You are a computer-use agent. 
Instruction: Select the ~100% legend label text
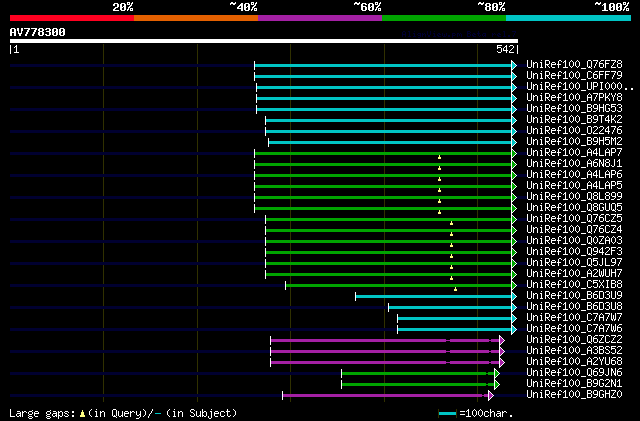[x=612, y=7]
